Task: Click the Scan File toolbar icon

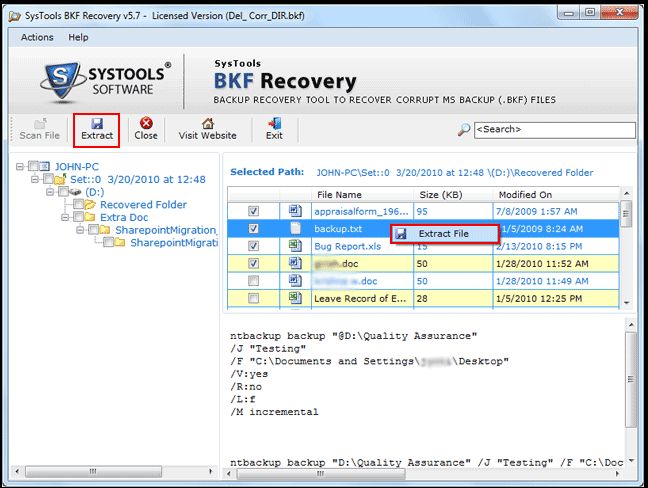Action: [40, 124]
